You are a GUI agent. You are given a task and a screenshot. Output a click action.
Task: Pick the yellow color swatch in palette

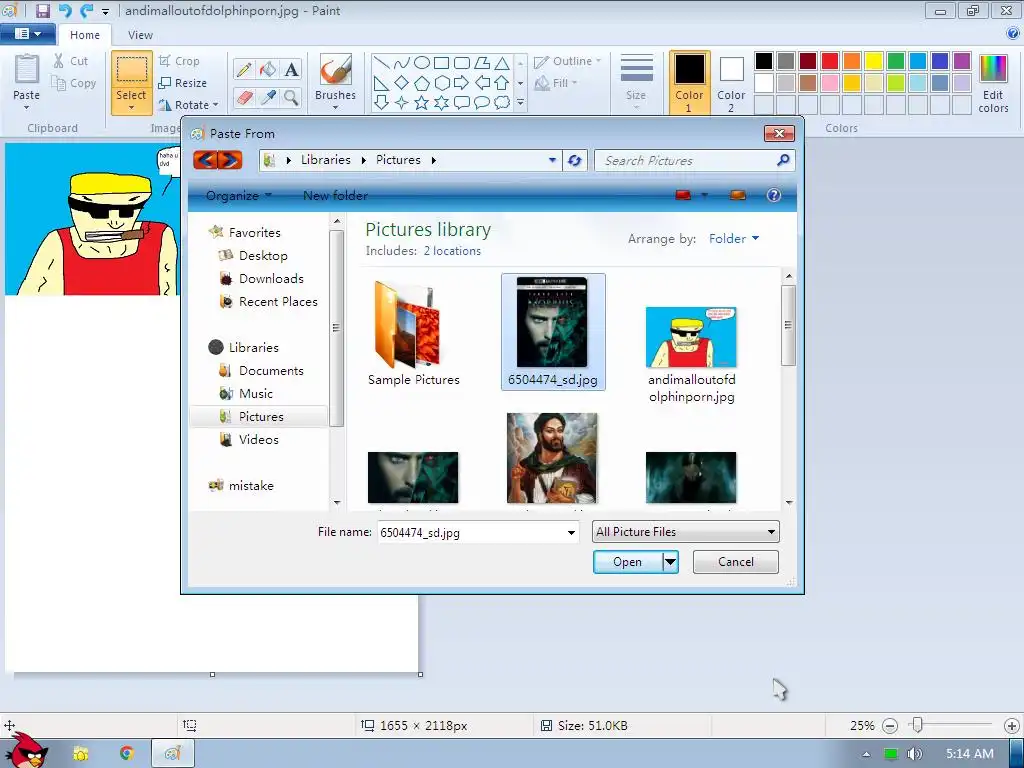click(x=874, y=61)
